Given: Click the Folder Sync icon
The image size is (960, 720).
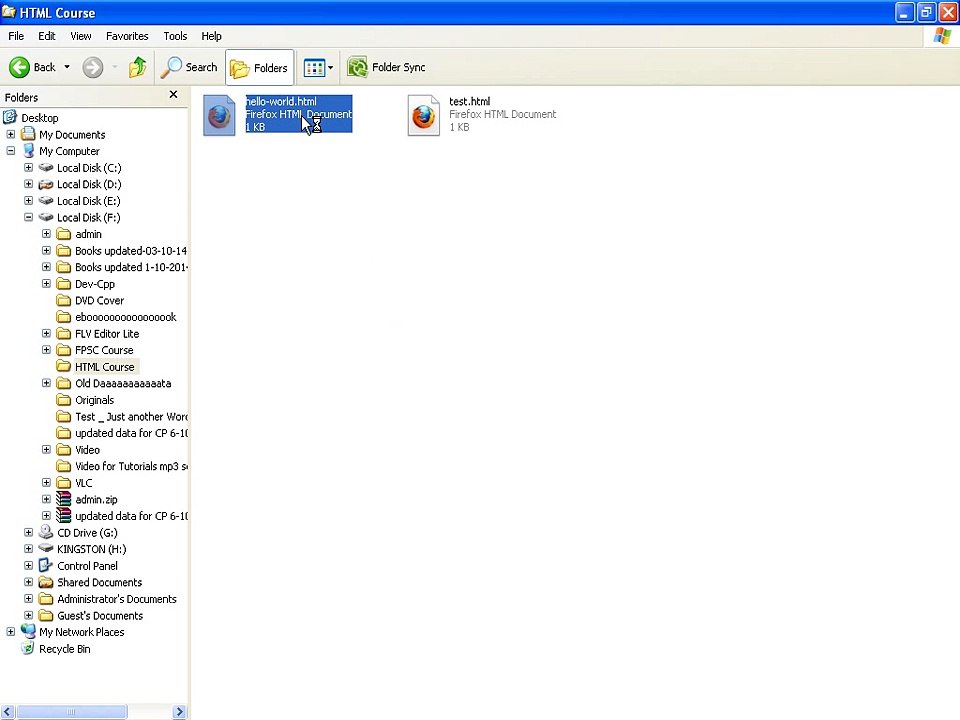Looking at the screenshot, I should coord(357,67).
